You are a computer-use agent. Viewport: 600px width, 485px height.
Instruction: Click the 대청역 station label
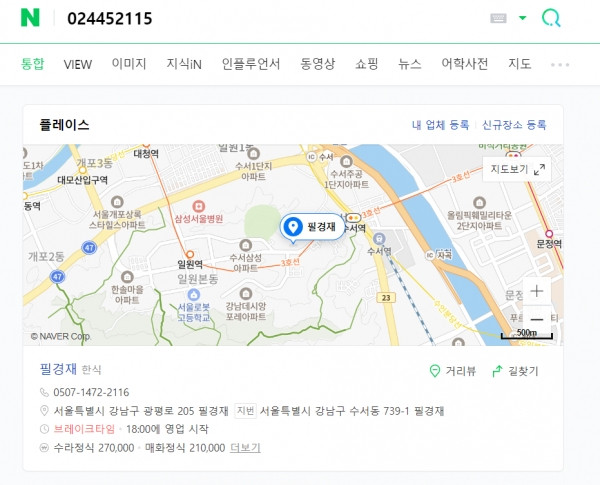(146, 154)
